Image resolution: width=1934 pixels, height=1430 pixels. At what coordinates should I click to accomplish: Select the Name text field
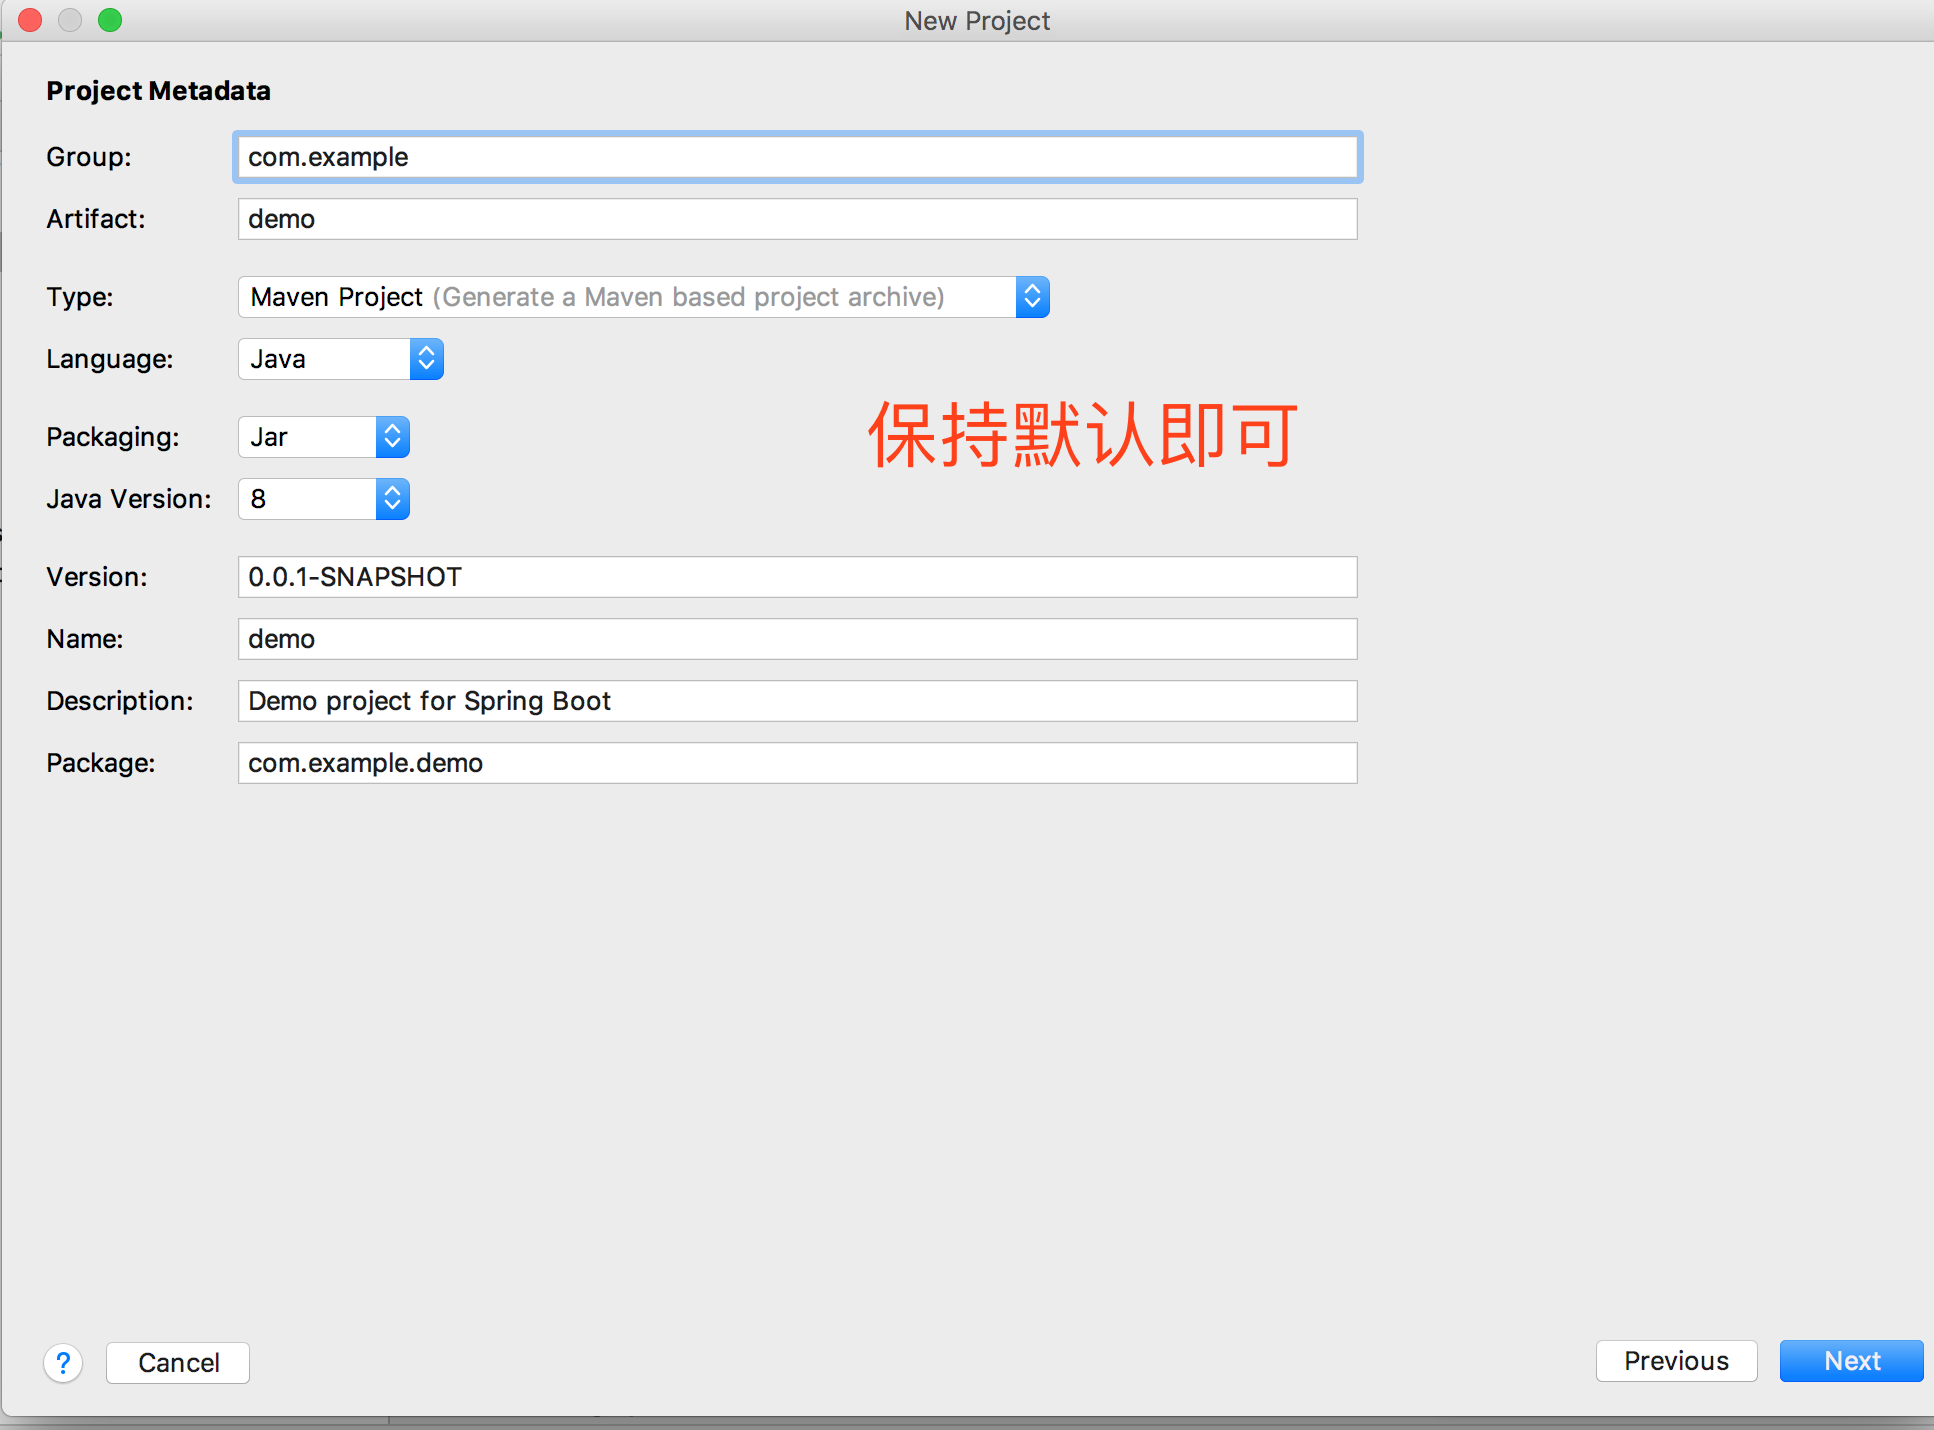click(796, 639)
